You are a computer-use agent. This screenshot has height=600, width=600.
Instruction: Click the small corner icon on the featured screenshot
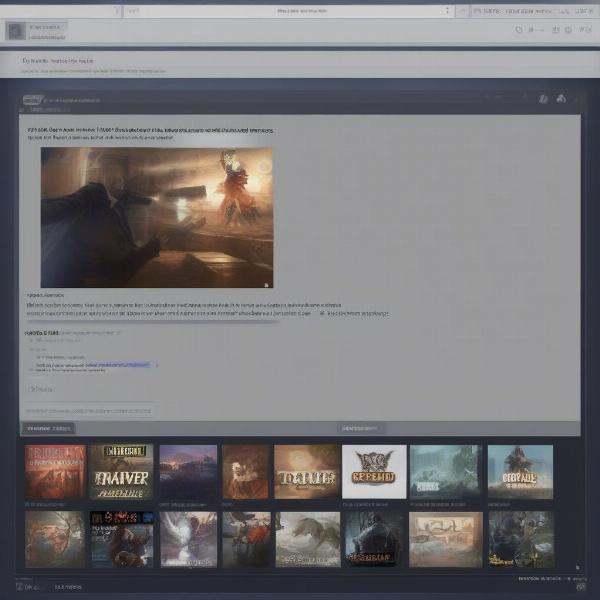[x=266, y=285]
